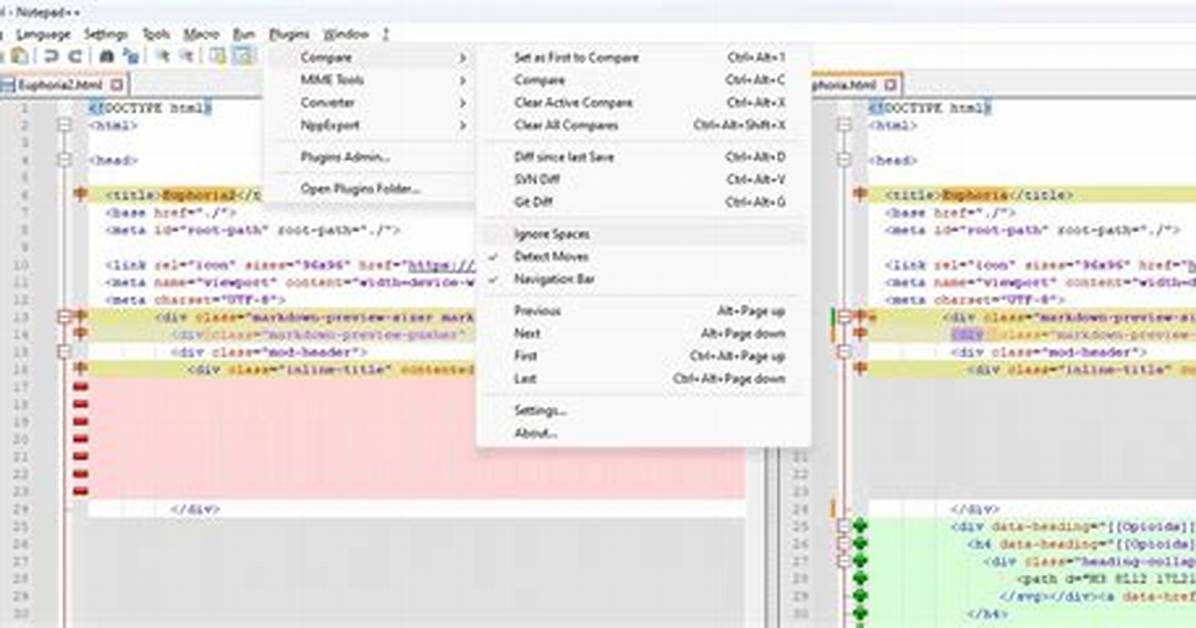The image size is (1196, 628).
Task: Click green added-line marker at line 28 in right pane
Action: coord(860,578)
